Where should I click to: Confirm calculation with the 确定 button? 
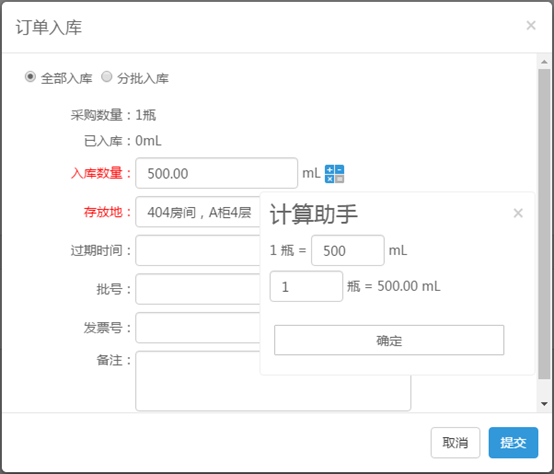[389, 340]
